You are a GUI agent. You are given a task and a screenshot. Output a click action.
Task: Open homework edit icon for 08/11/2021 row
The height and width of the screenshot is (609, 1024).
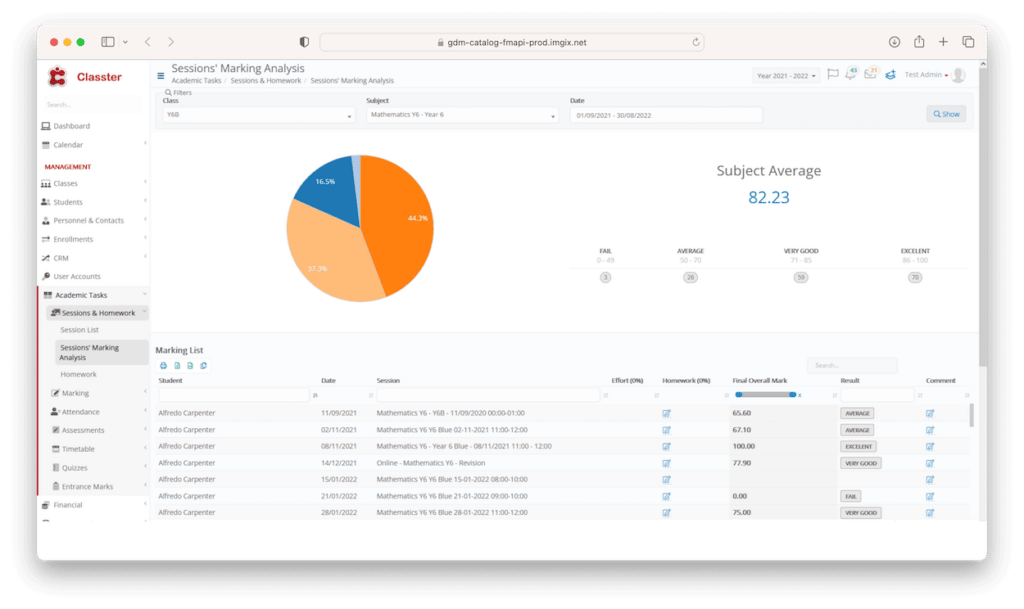666,446
